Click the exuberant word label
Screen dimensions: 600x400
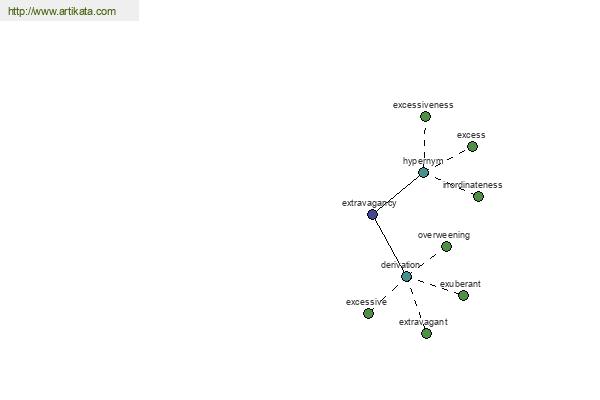pos(460,284)
